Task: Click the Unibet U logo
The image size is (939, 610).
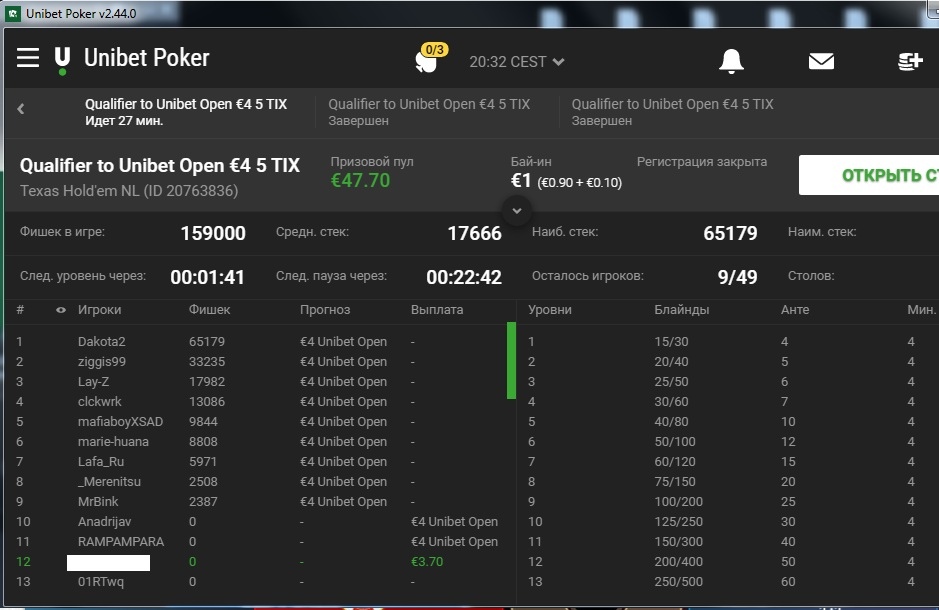Action: (62, 60)
